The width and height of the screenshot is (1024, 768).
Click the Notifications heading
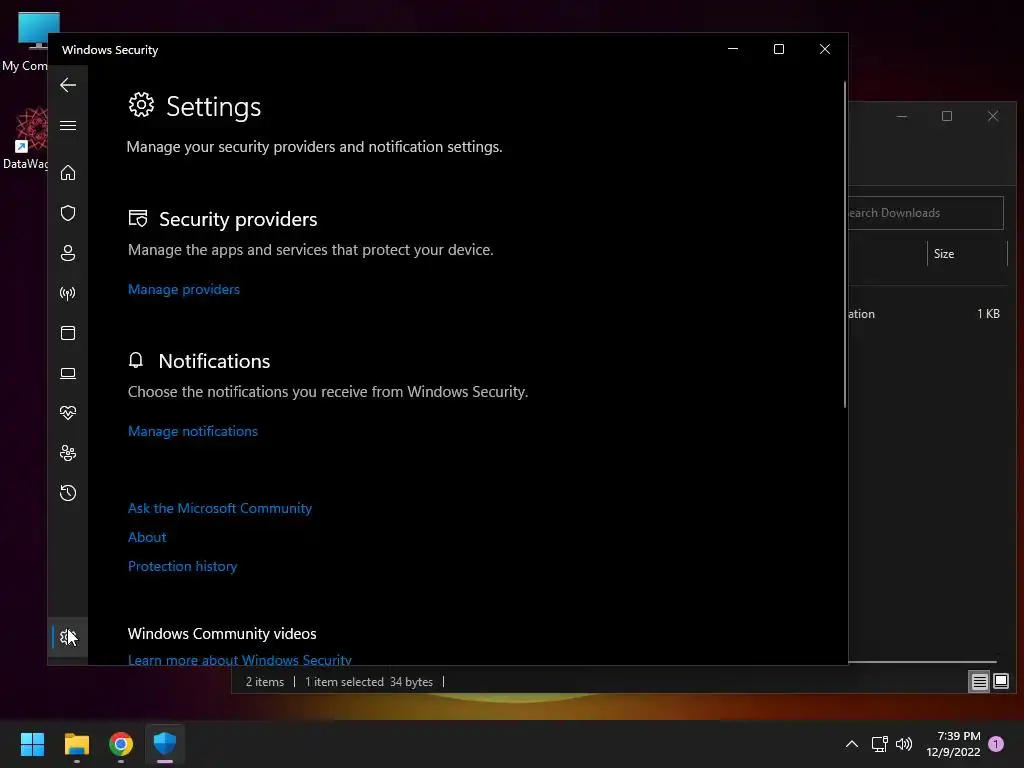click(x=214, y=361)
